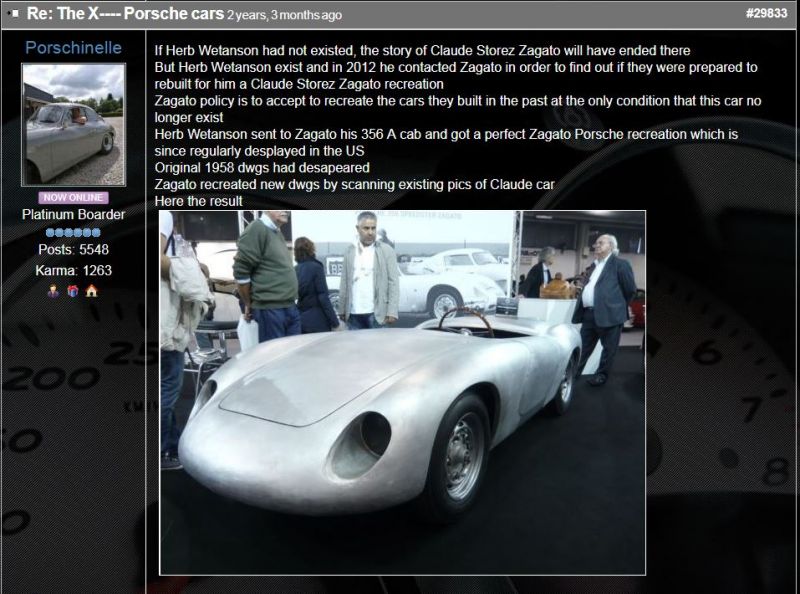This screenshot has width=800, height=594.
Task: Click the line starting 'Herb Wetanson sent to Zagato'
Action: point(446,142)
